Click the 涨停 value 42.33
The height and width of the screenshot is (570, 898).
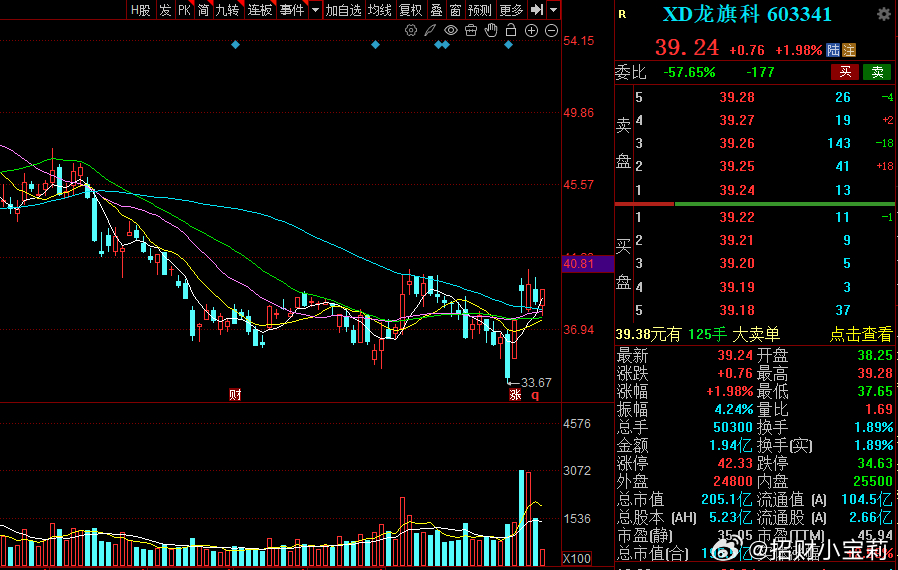pos(735,463)
